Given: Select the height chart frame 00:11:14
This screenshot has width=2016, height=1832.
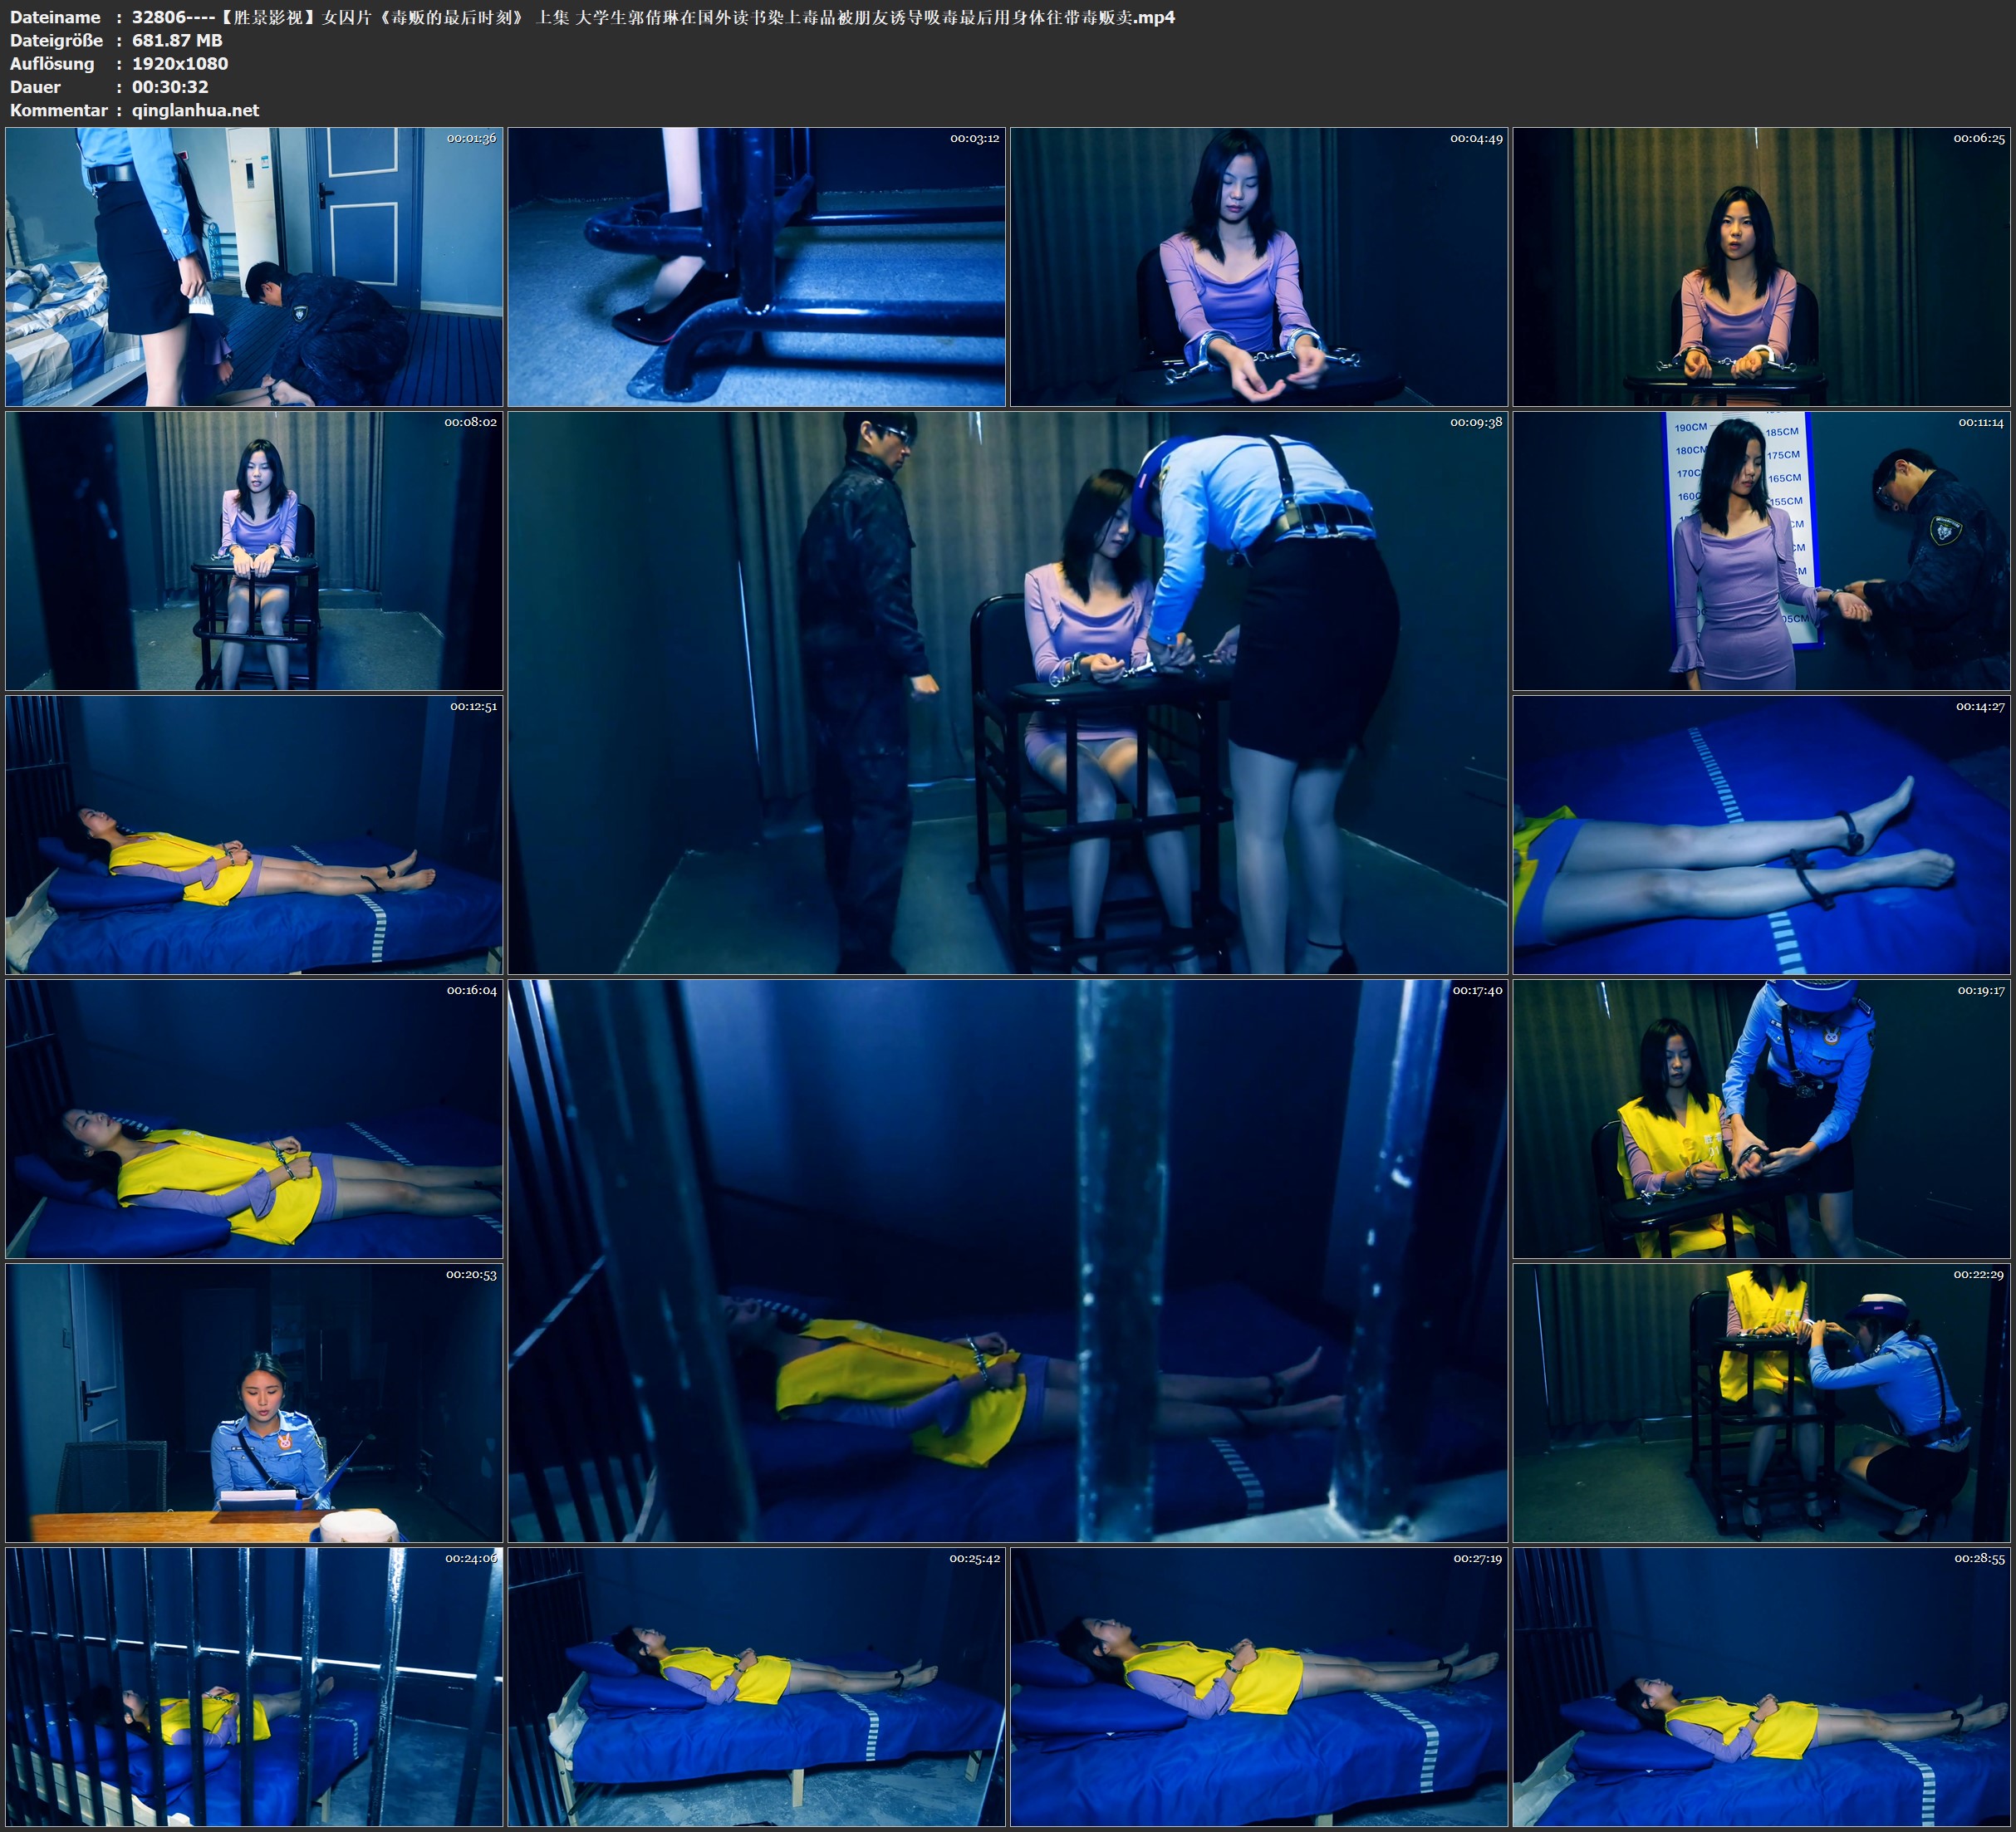Looking at the screenshot, I should tap(1762, 550).
